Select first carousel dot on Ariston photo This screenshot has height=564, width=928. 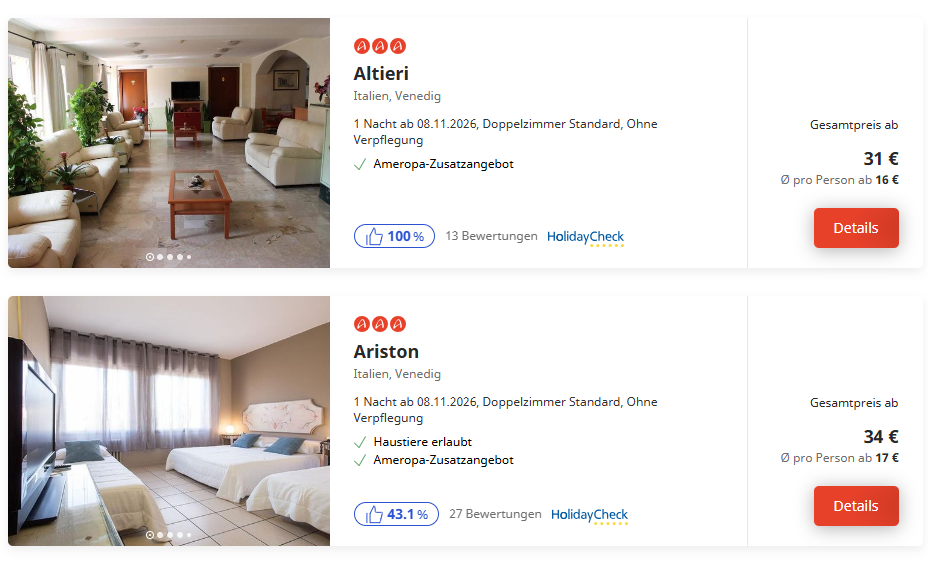(x=150, y=535)
